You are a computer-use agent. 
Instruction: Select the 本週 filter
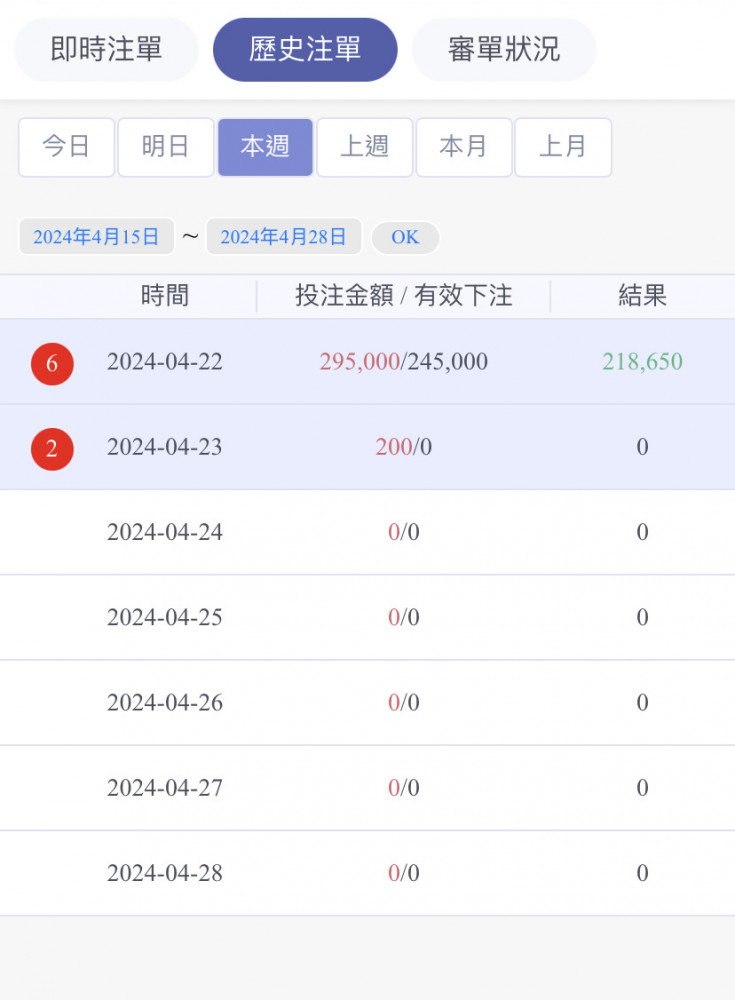(265, 147)
